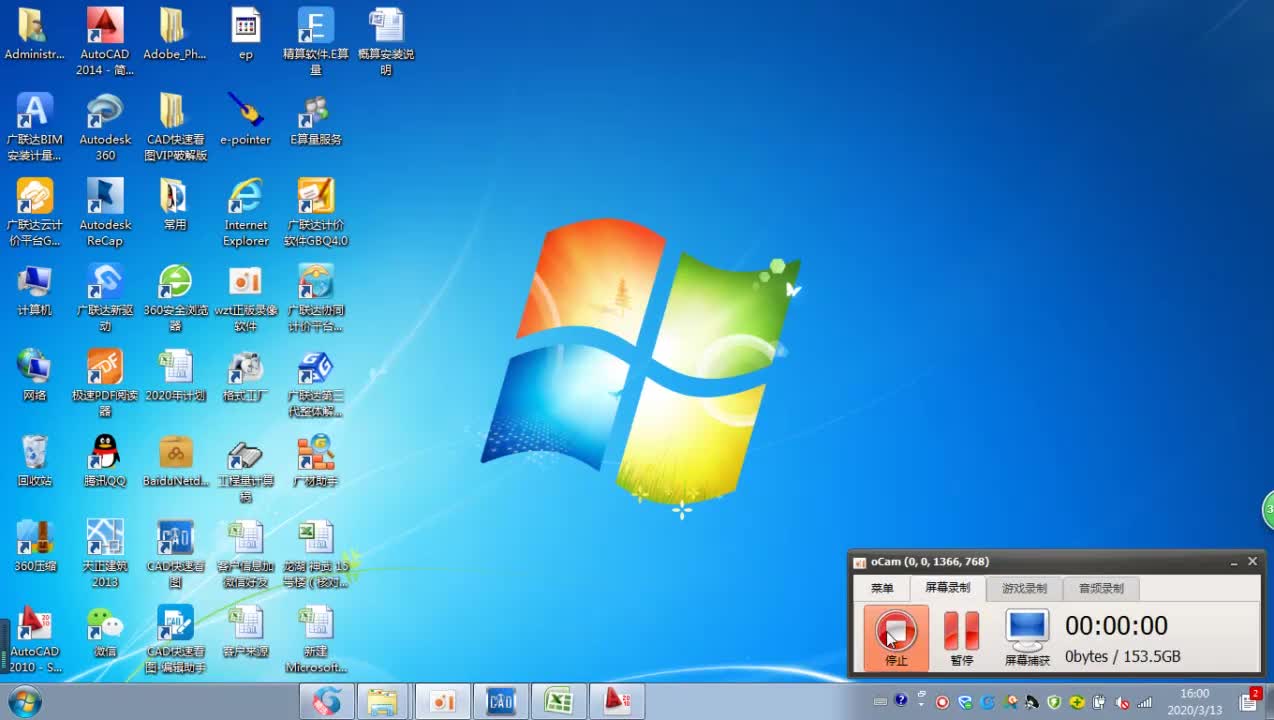This screenshot has height=720, width=1274.
Task: Open File Explorer taskbar button
Action: pos(384,701)
